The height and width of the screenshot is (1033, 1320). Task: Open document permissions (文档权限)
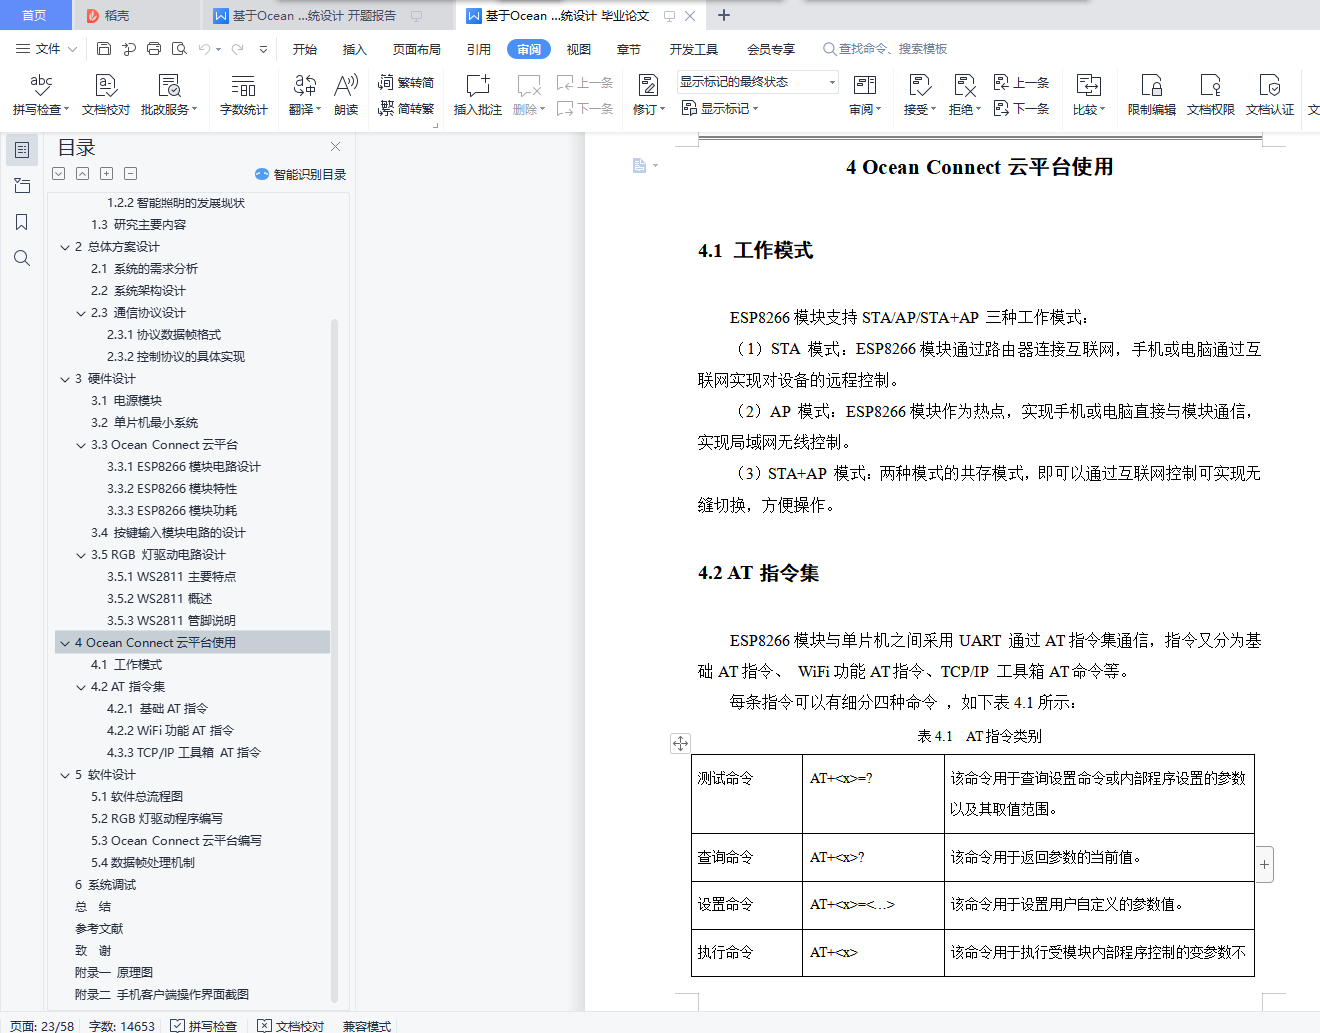[1210, 95]
